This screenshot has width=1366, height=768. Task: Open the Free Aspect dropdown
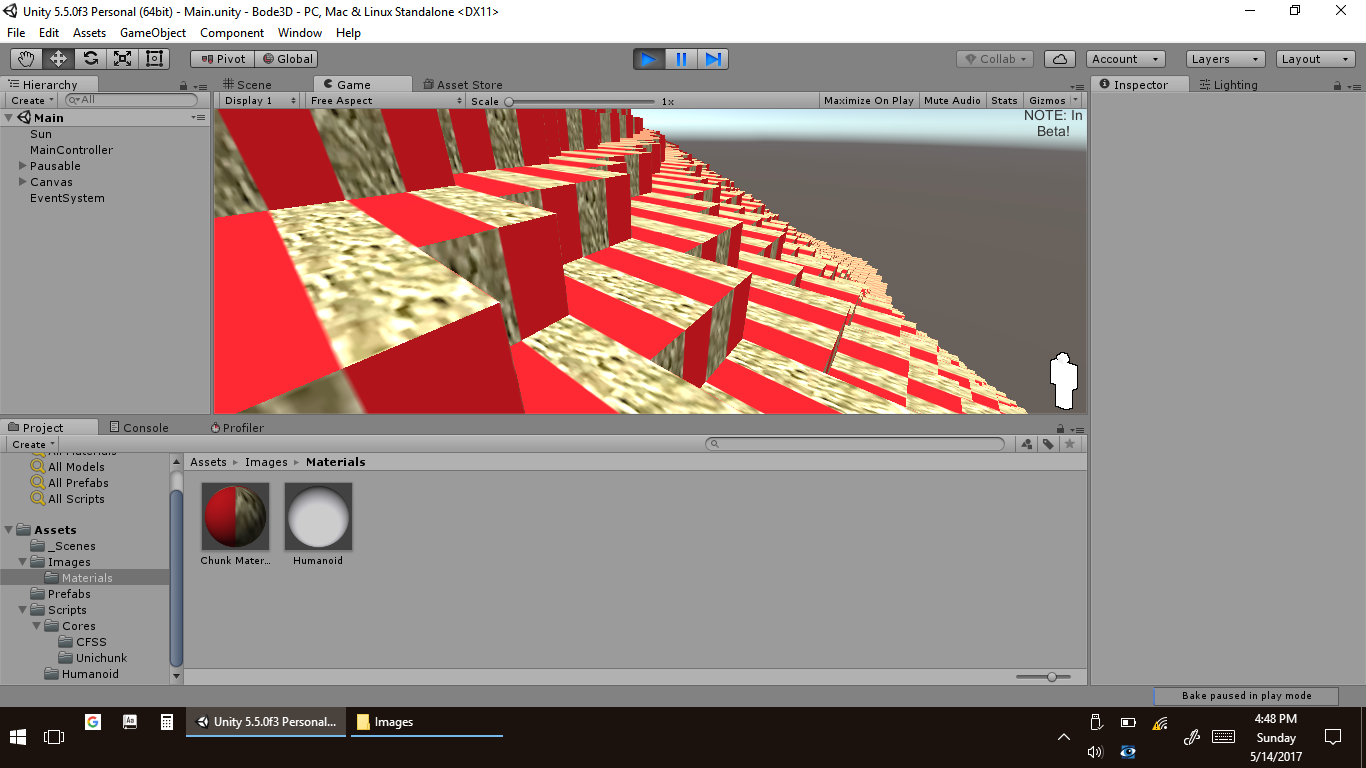tap(386, 101)
